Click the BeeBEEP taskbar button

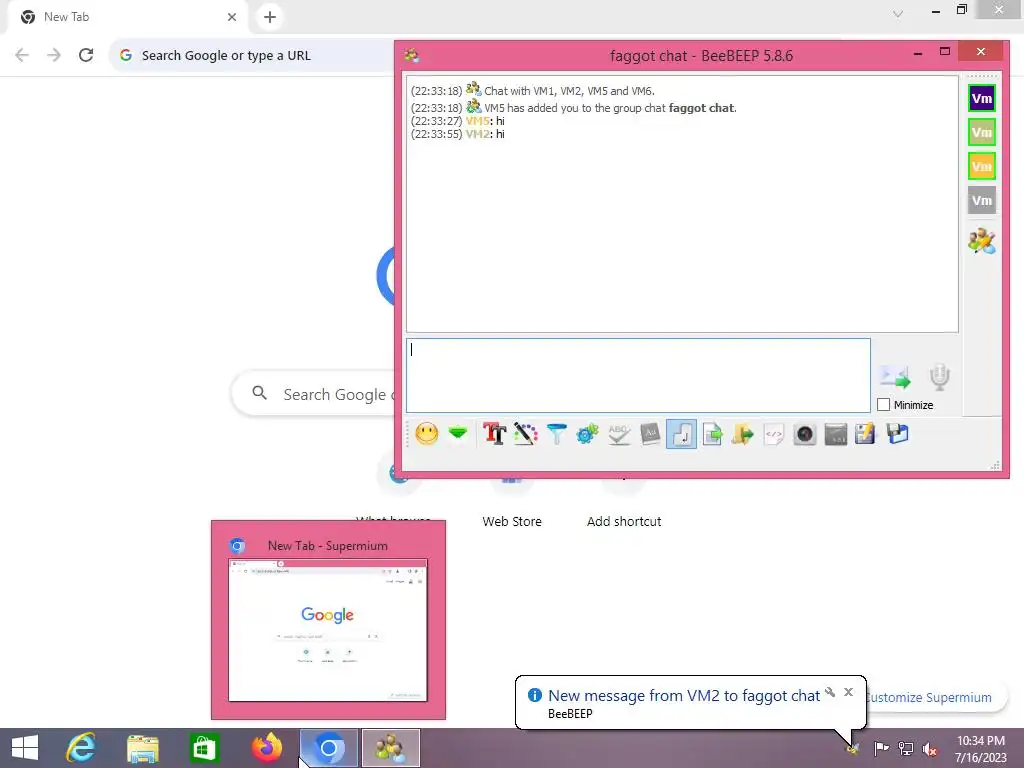pyautogui.click(x=391, y=748)
